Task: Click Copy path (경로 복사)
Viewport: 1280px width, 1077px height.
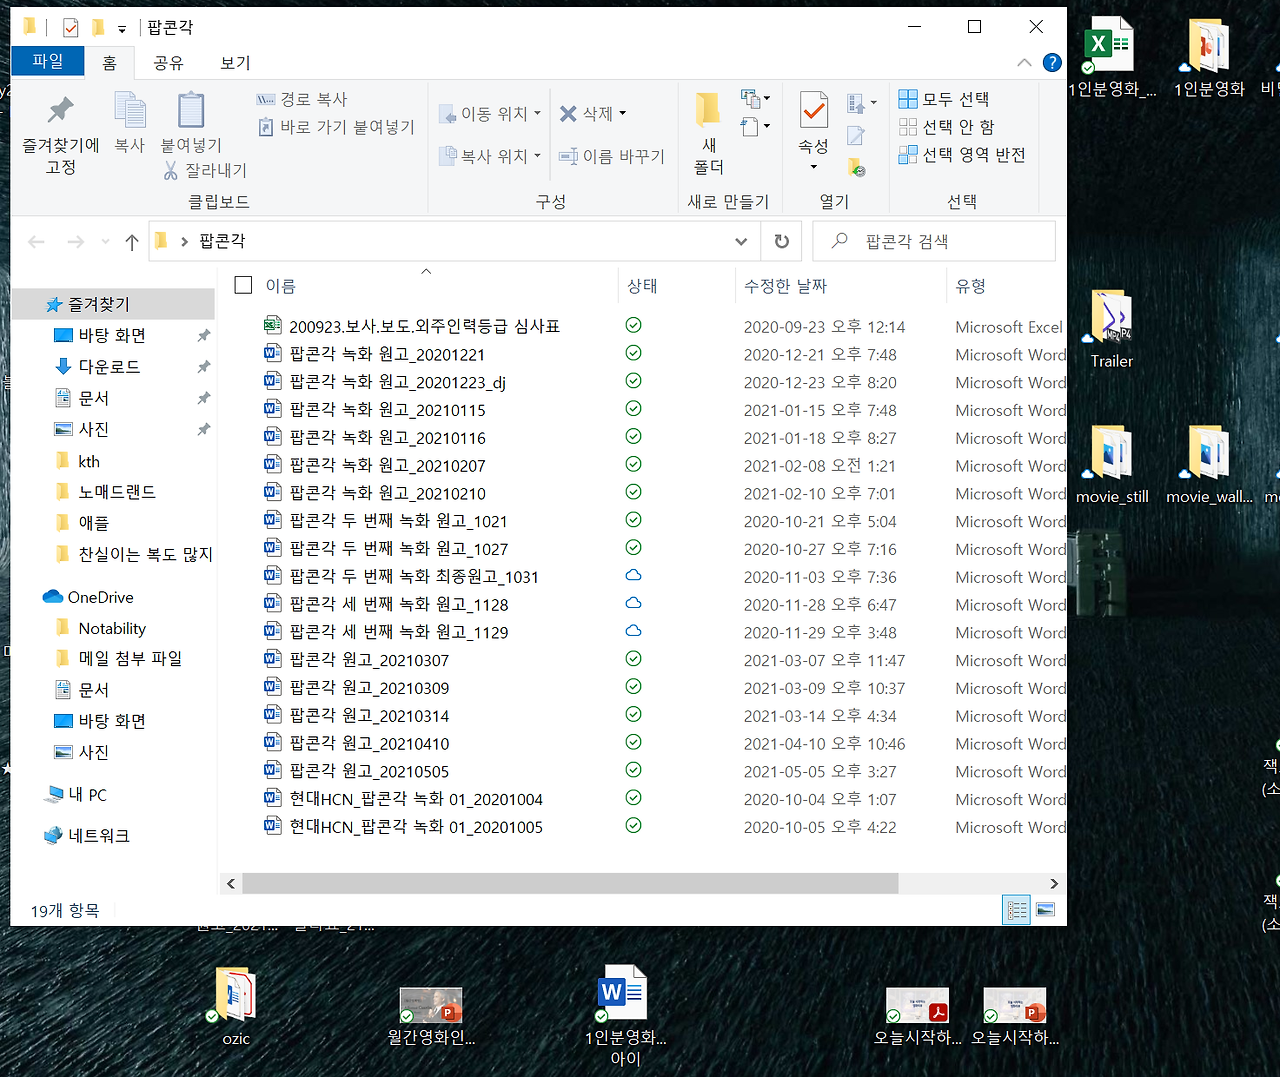Action: click(x=302, y=99)
